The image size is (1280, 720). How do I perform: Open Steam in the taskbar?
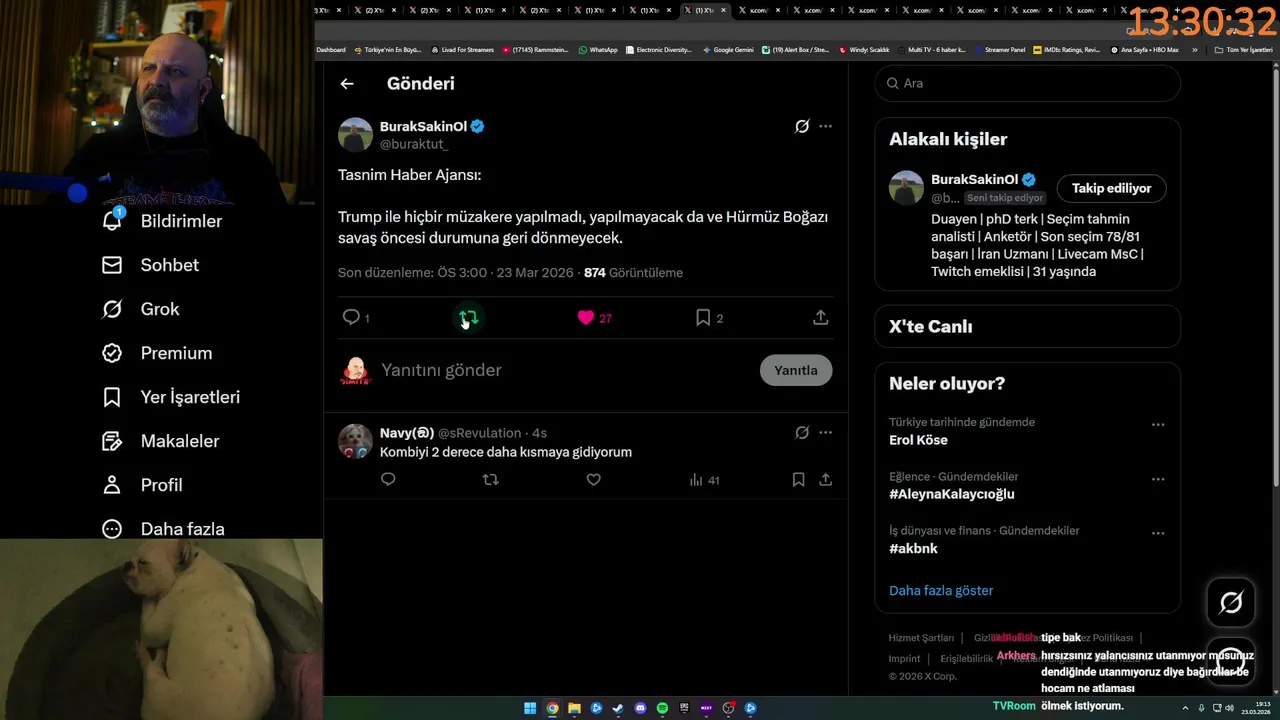[x=618, y=708]
